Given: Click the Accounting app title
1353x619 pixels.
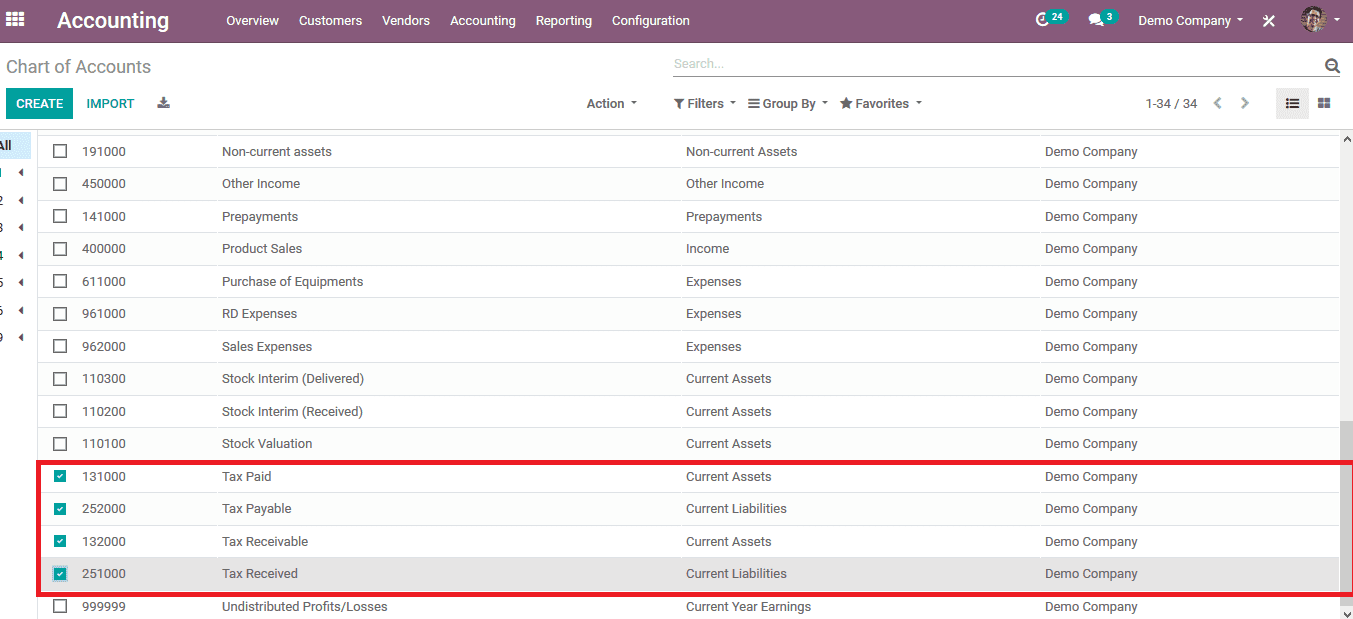Looking at the screenshot, I should [113, 20].
